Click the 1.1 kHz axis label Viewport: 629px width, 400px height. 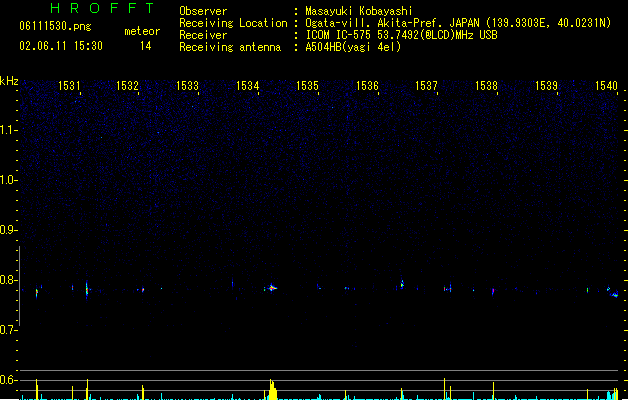(8, 130)
